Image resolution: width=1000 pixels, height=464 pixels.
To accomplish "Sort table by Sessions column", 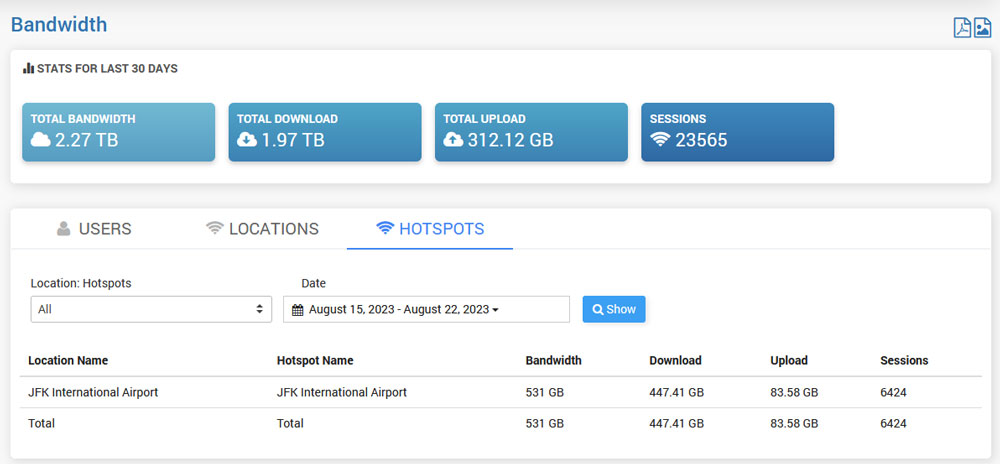I will pyautogui.click(x=904, y=360).
